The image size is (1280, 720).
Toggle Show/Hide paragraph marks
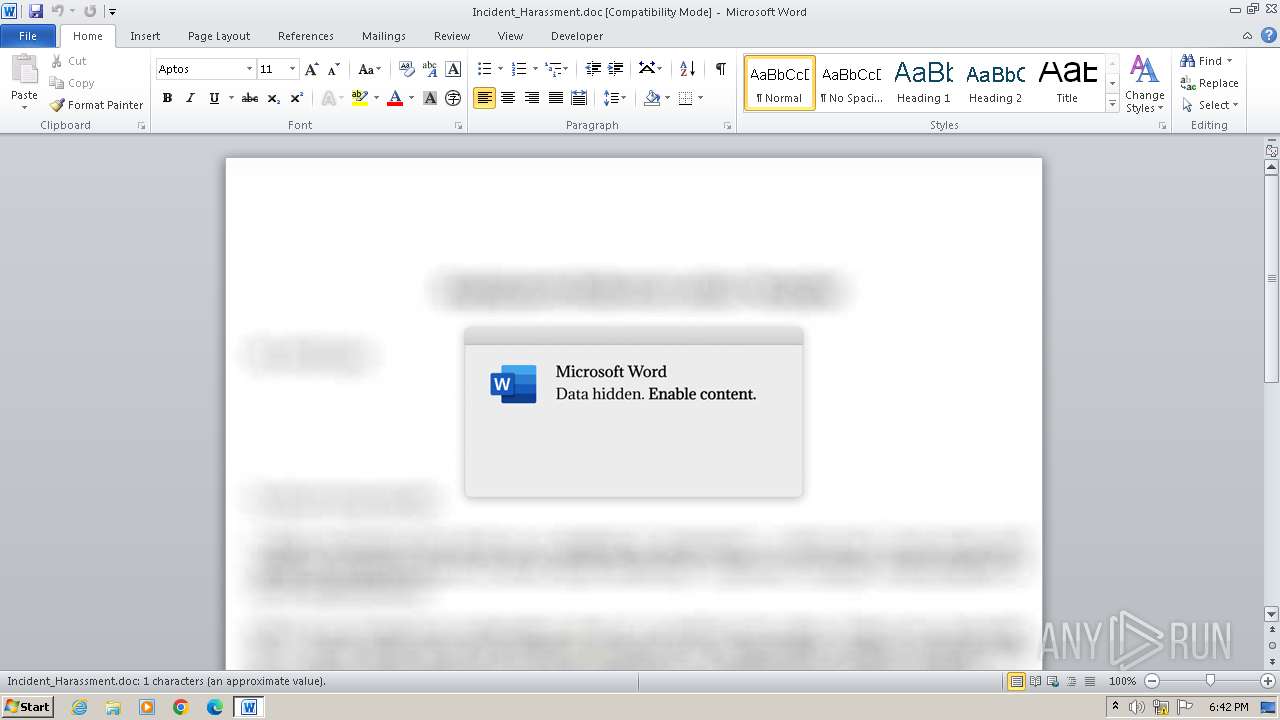(720, 69)
